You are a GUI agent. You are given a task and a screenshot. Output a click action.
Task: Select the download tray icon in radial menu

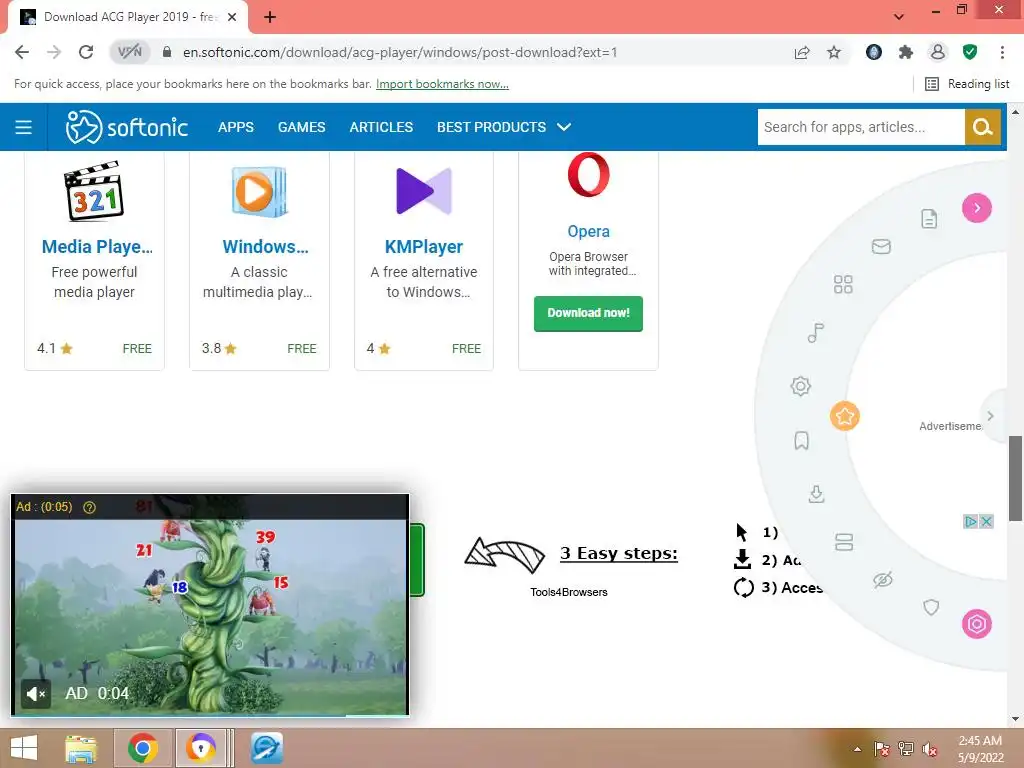pos(816,493)
